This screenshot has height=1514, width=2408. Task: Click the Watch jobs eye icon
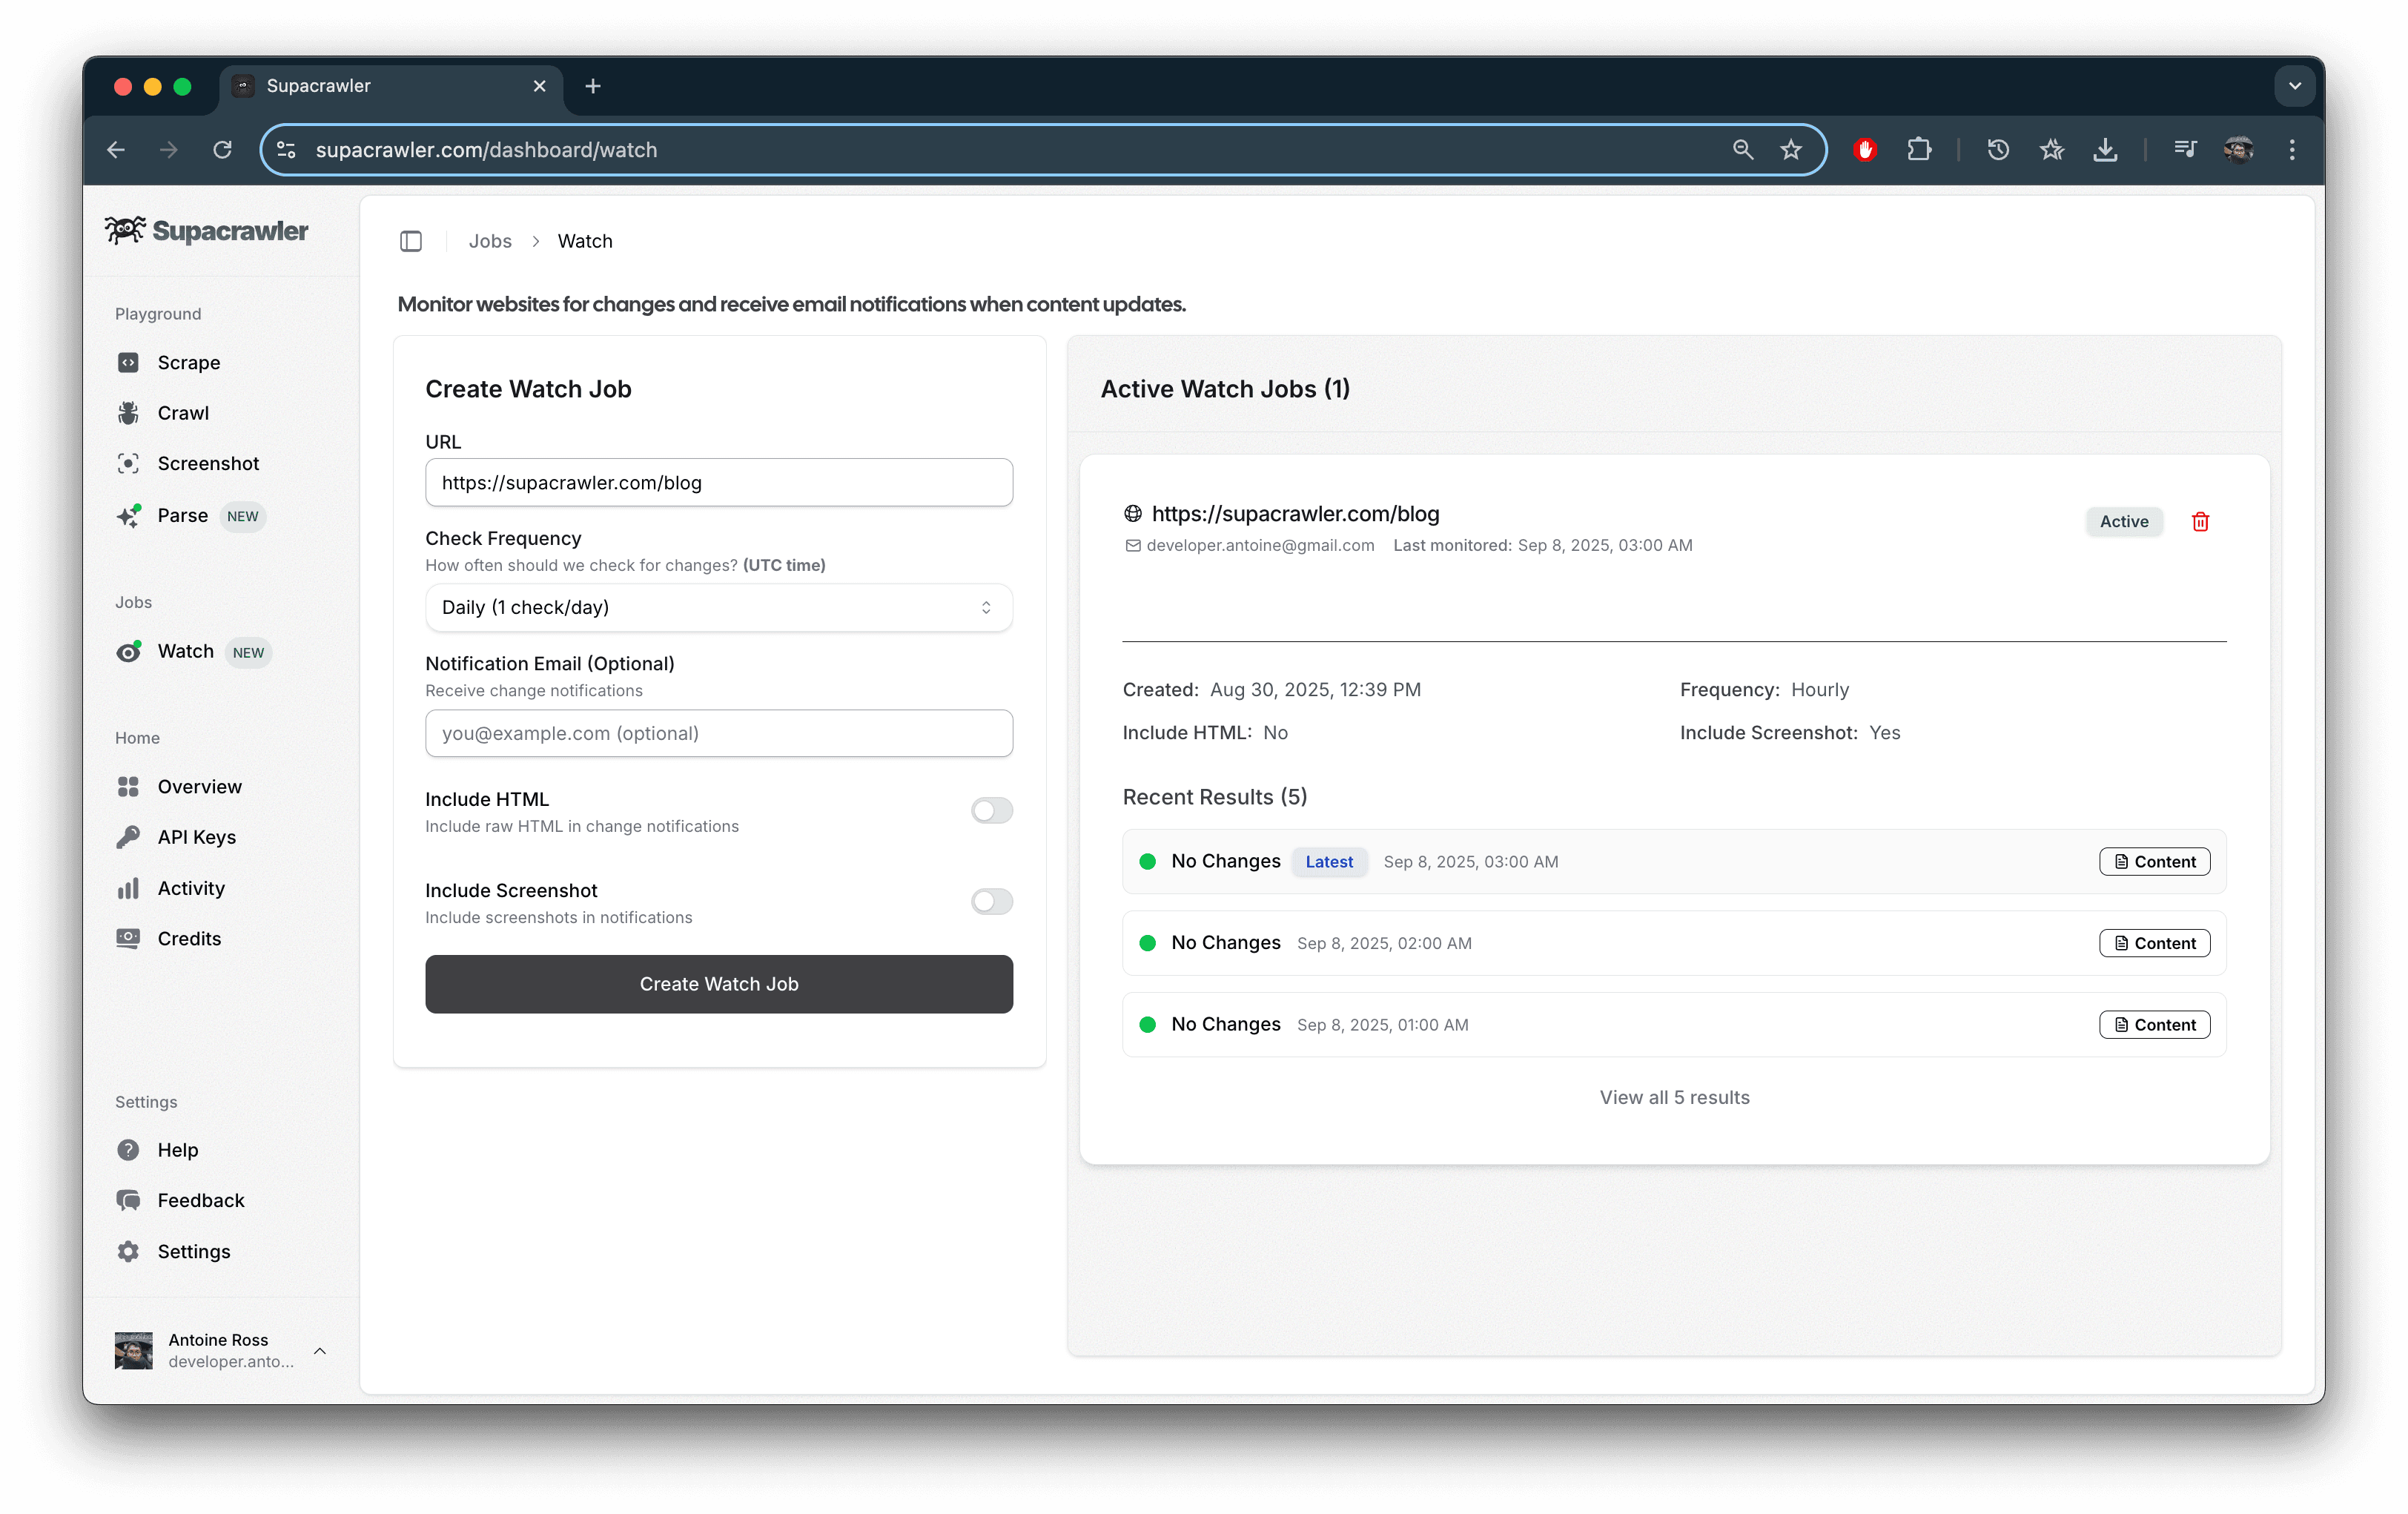[x=129, y=651]
